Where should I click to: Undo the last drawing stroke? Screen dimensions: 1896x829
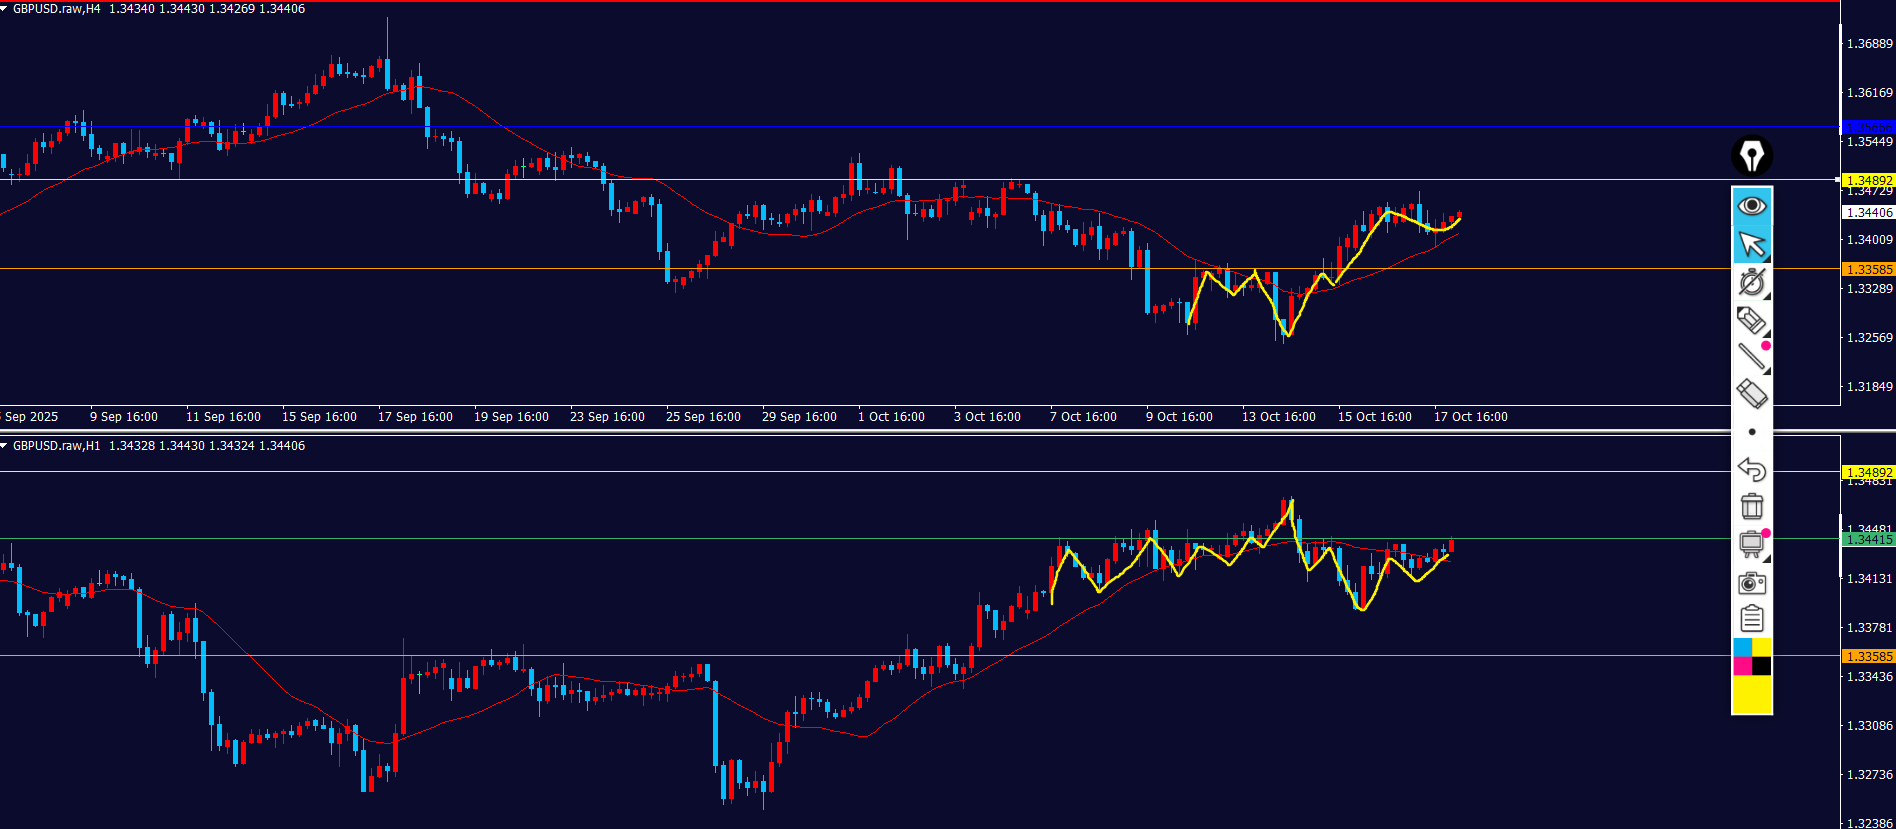coord(1751,469)
